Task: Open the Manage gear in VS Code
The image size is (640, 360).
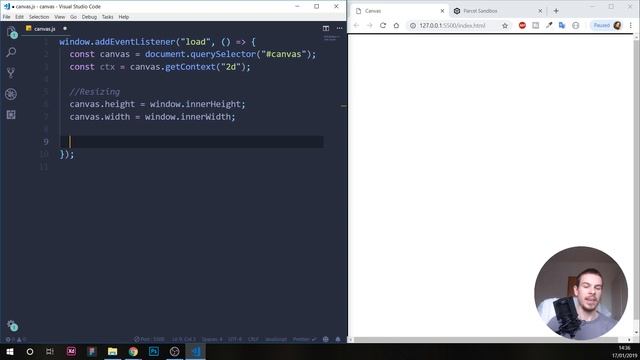Action: point(12,325)
